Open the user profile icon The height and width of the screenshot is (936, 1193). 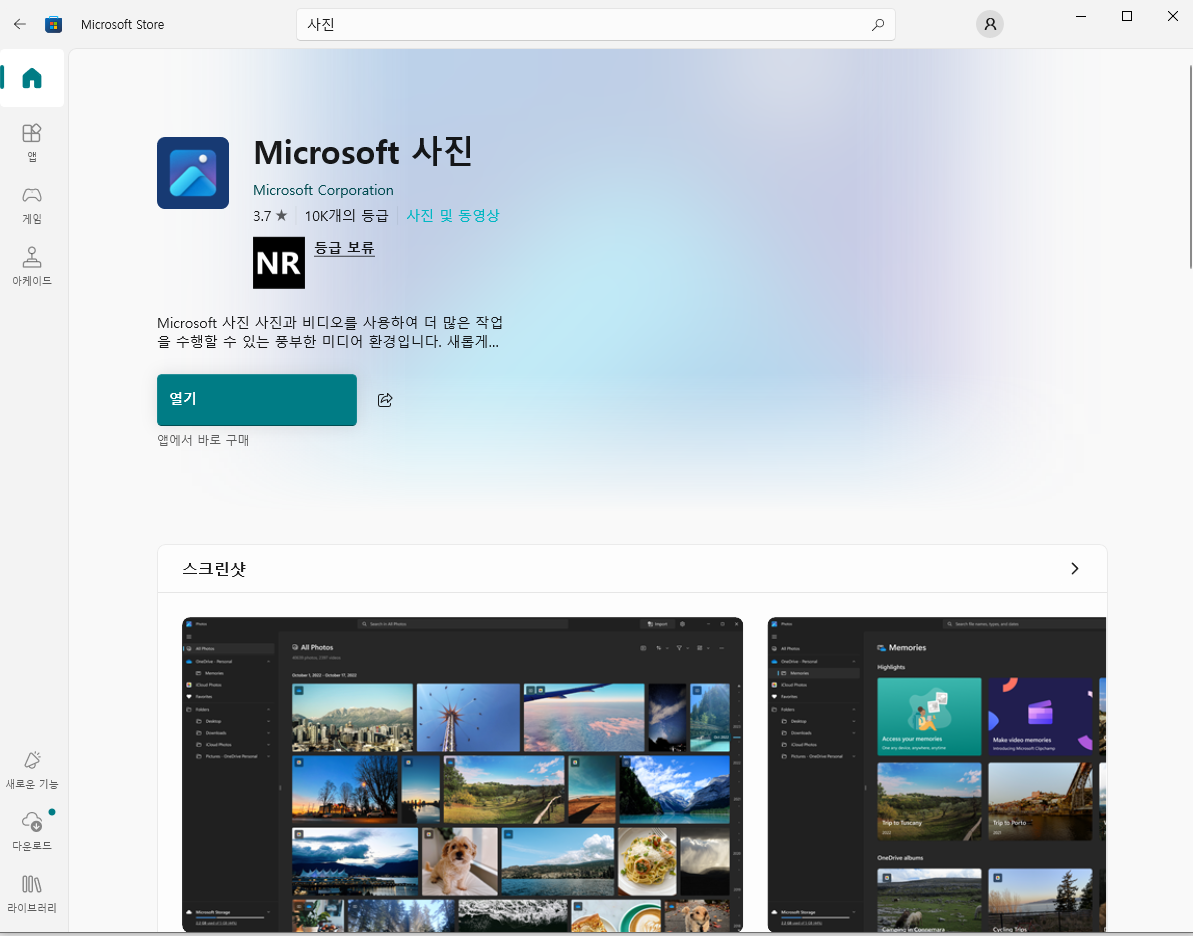990,24
